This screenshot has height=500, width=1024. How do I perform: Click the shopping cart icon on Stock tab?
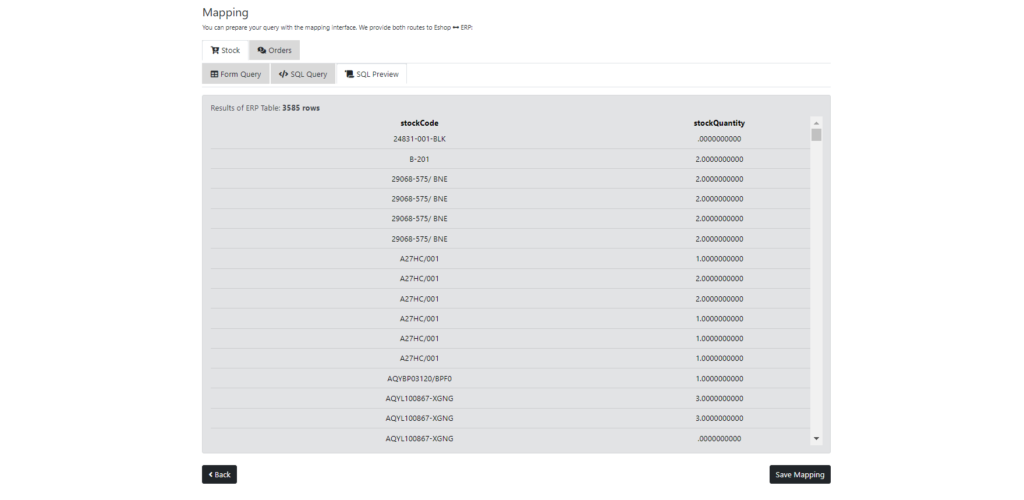click(x=214, y=50)
